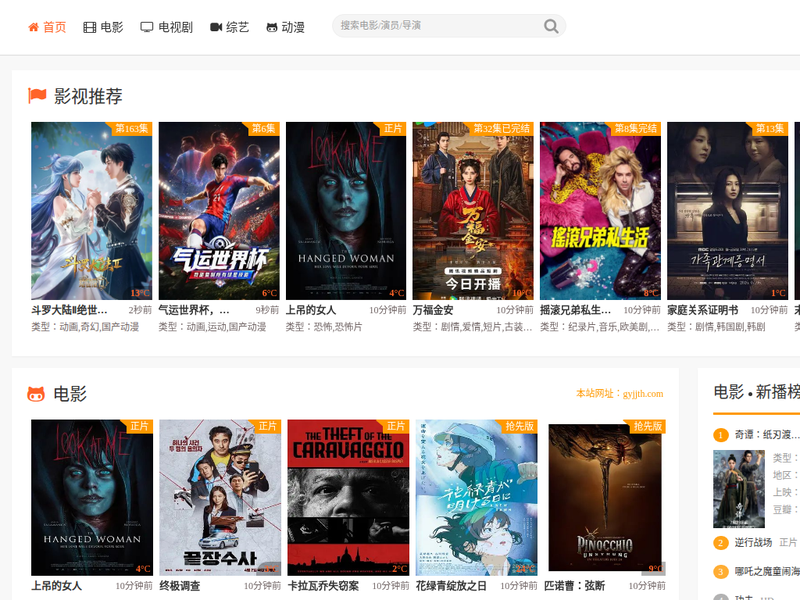
Task: Open the 摇滚兄弟私生活 poster
Action: click(x=601, y=211)
